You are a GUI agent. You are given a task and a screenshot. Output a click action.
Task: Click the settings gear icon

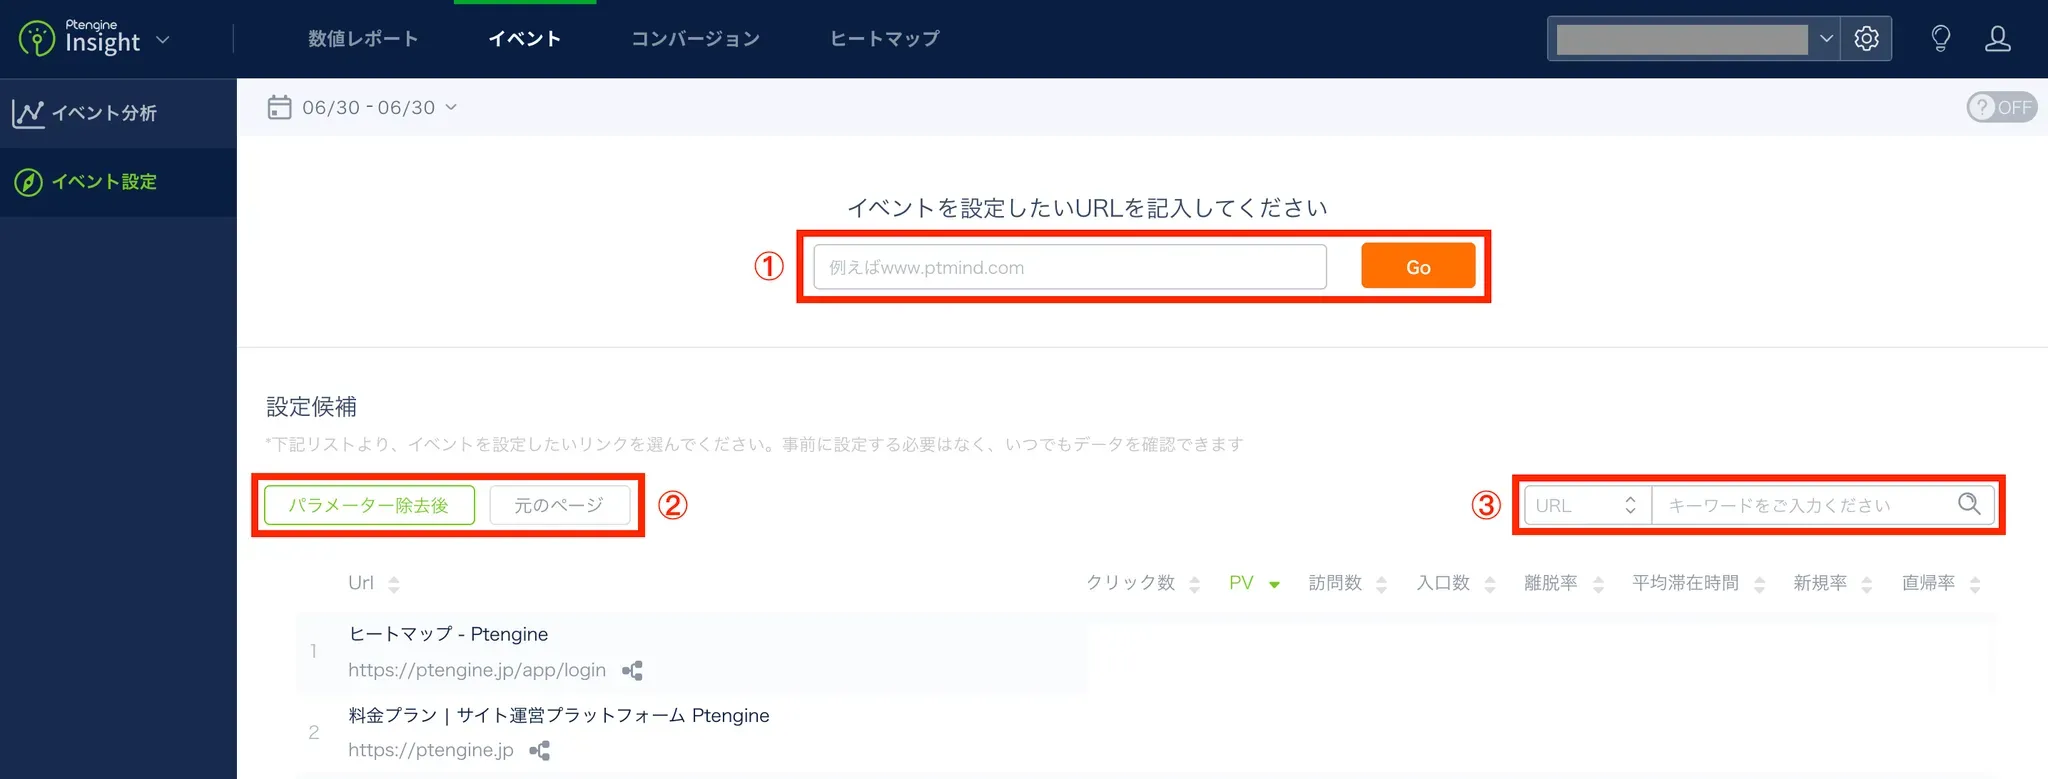[x=1866, y=39]
